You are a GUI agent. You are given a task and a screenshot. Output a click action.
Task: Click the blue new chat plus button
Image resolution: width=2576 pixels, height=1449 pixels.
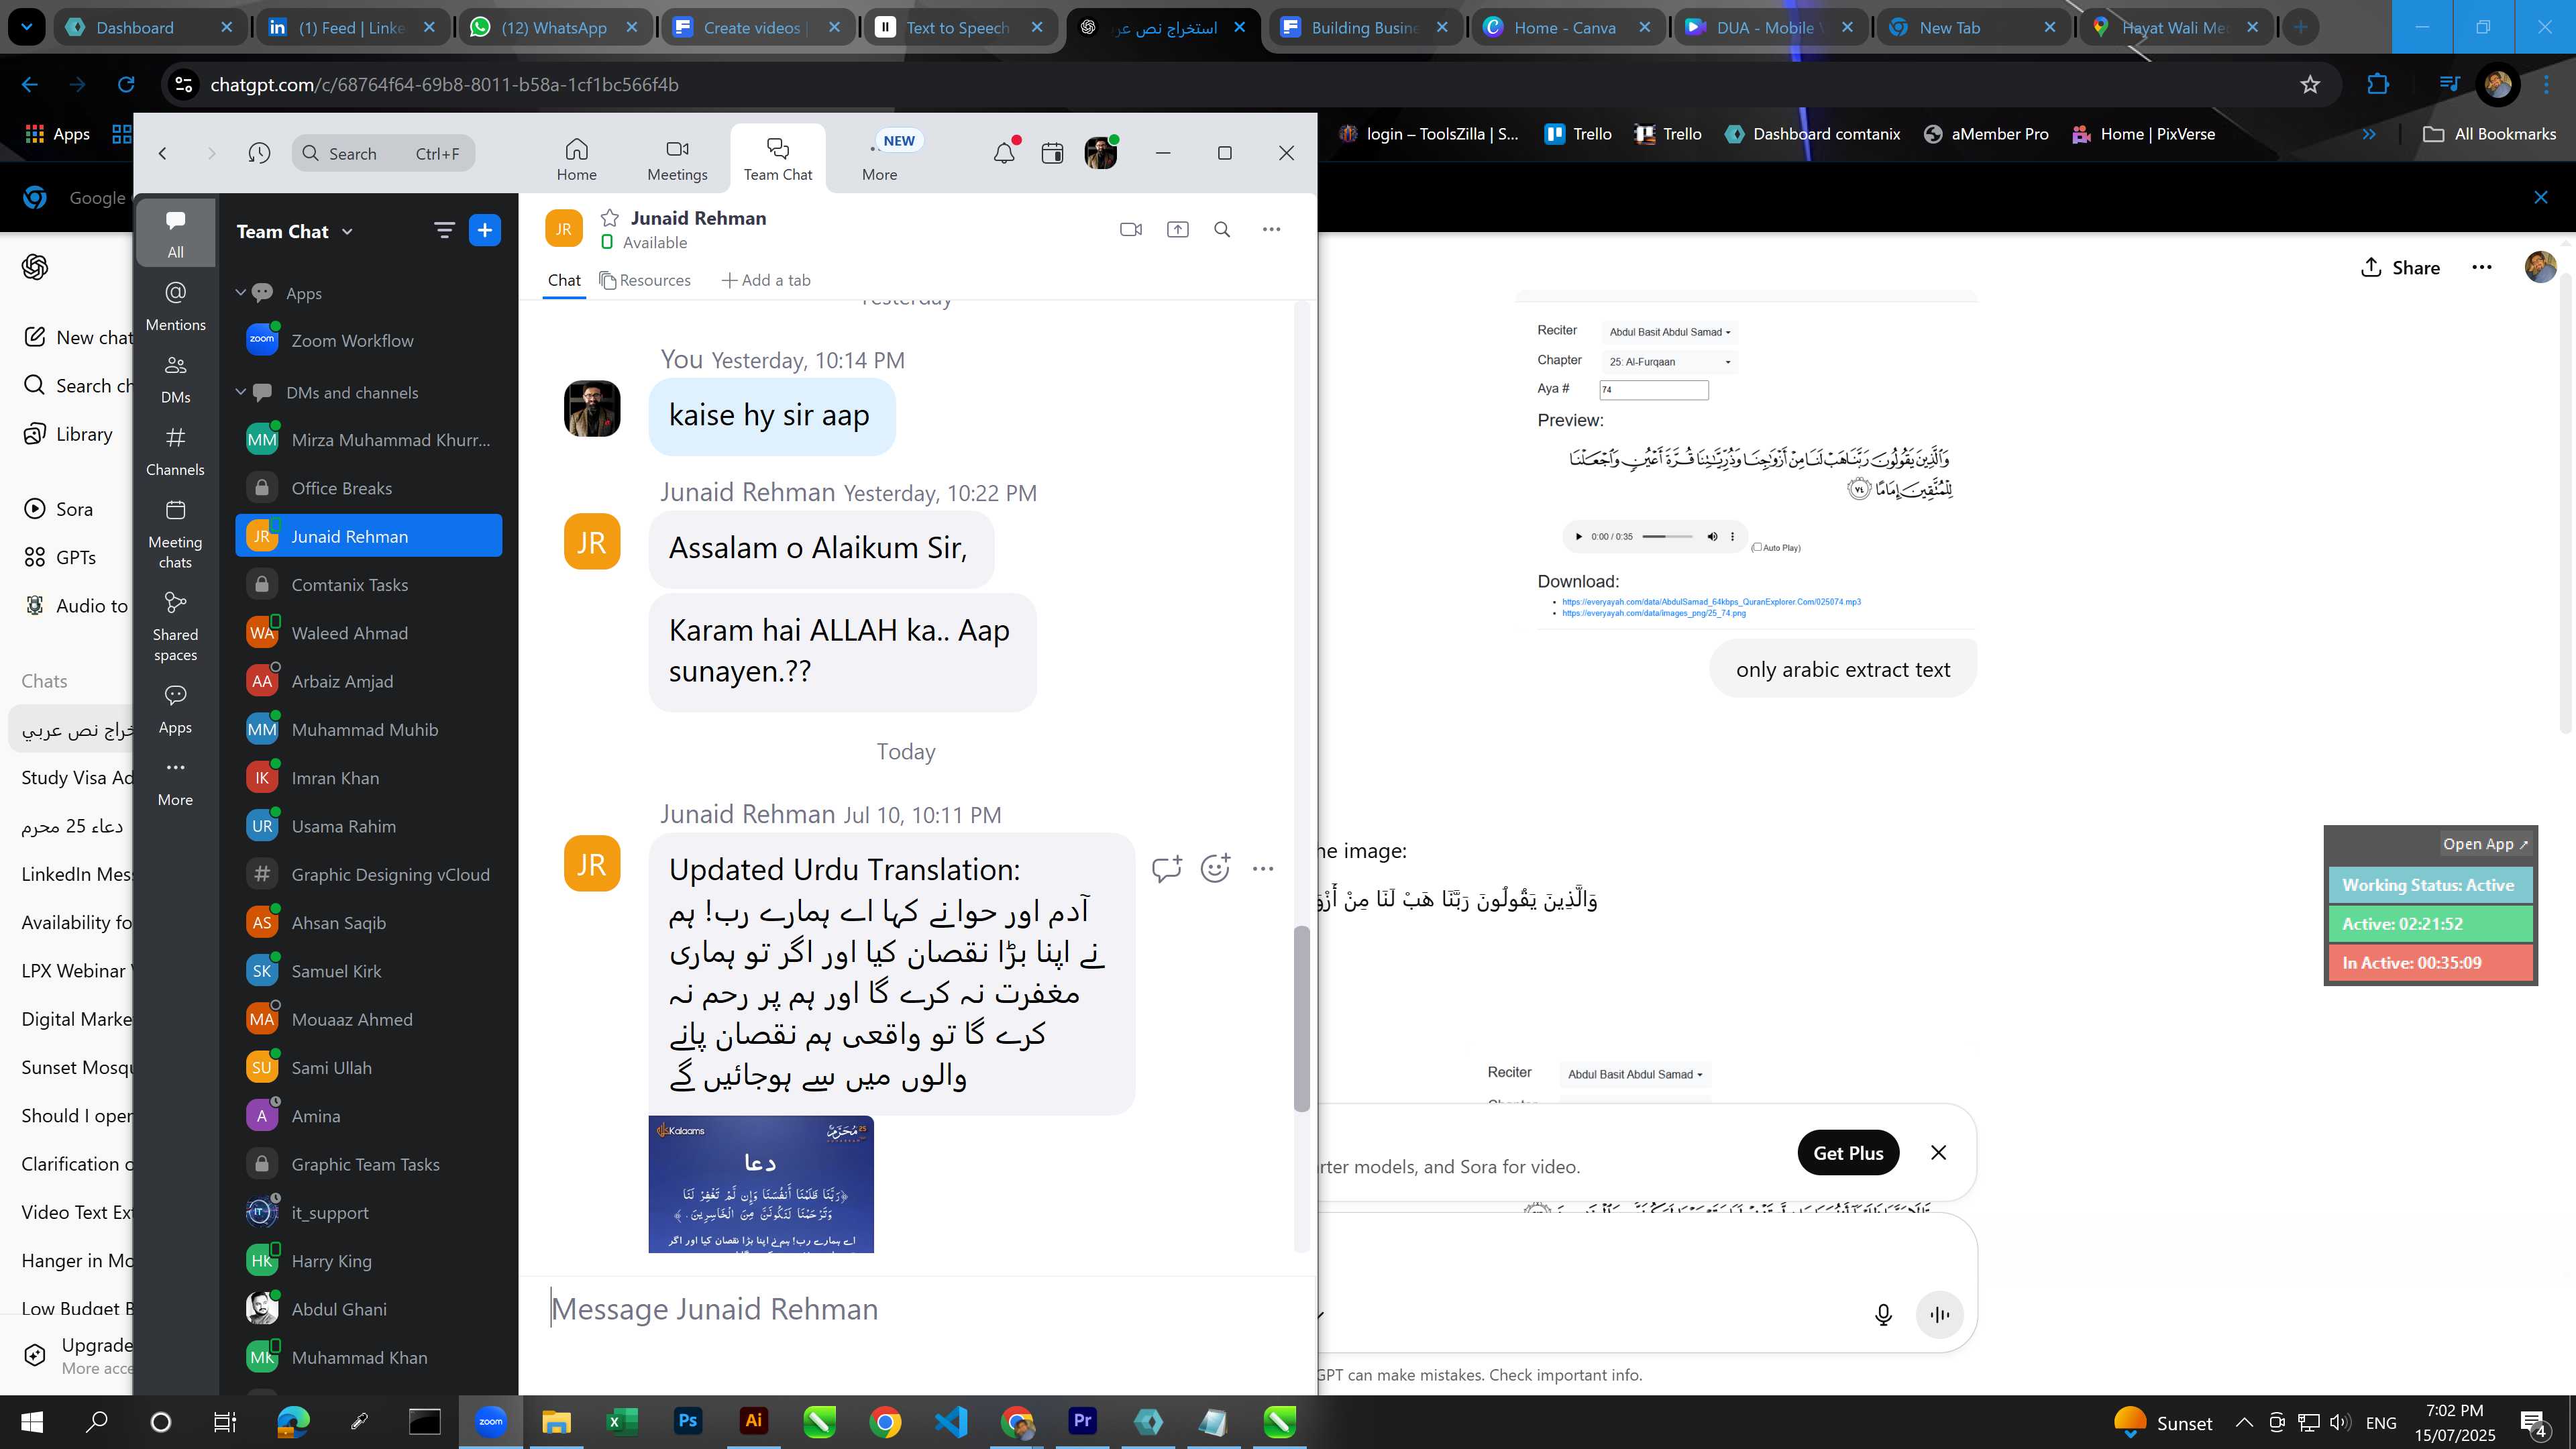click(485, 231)
